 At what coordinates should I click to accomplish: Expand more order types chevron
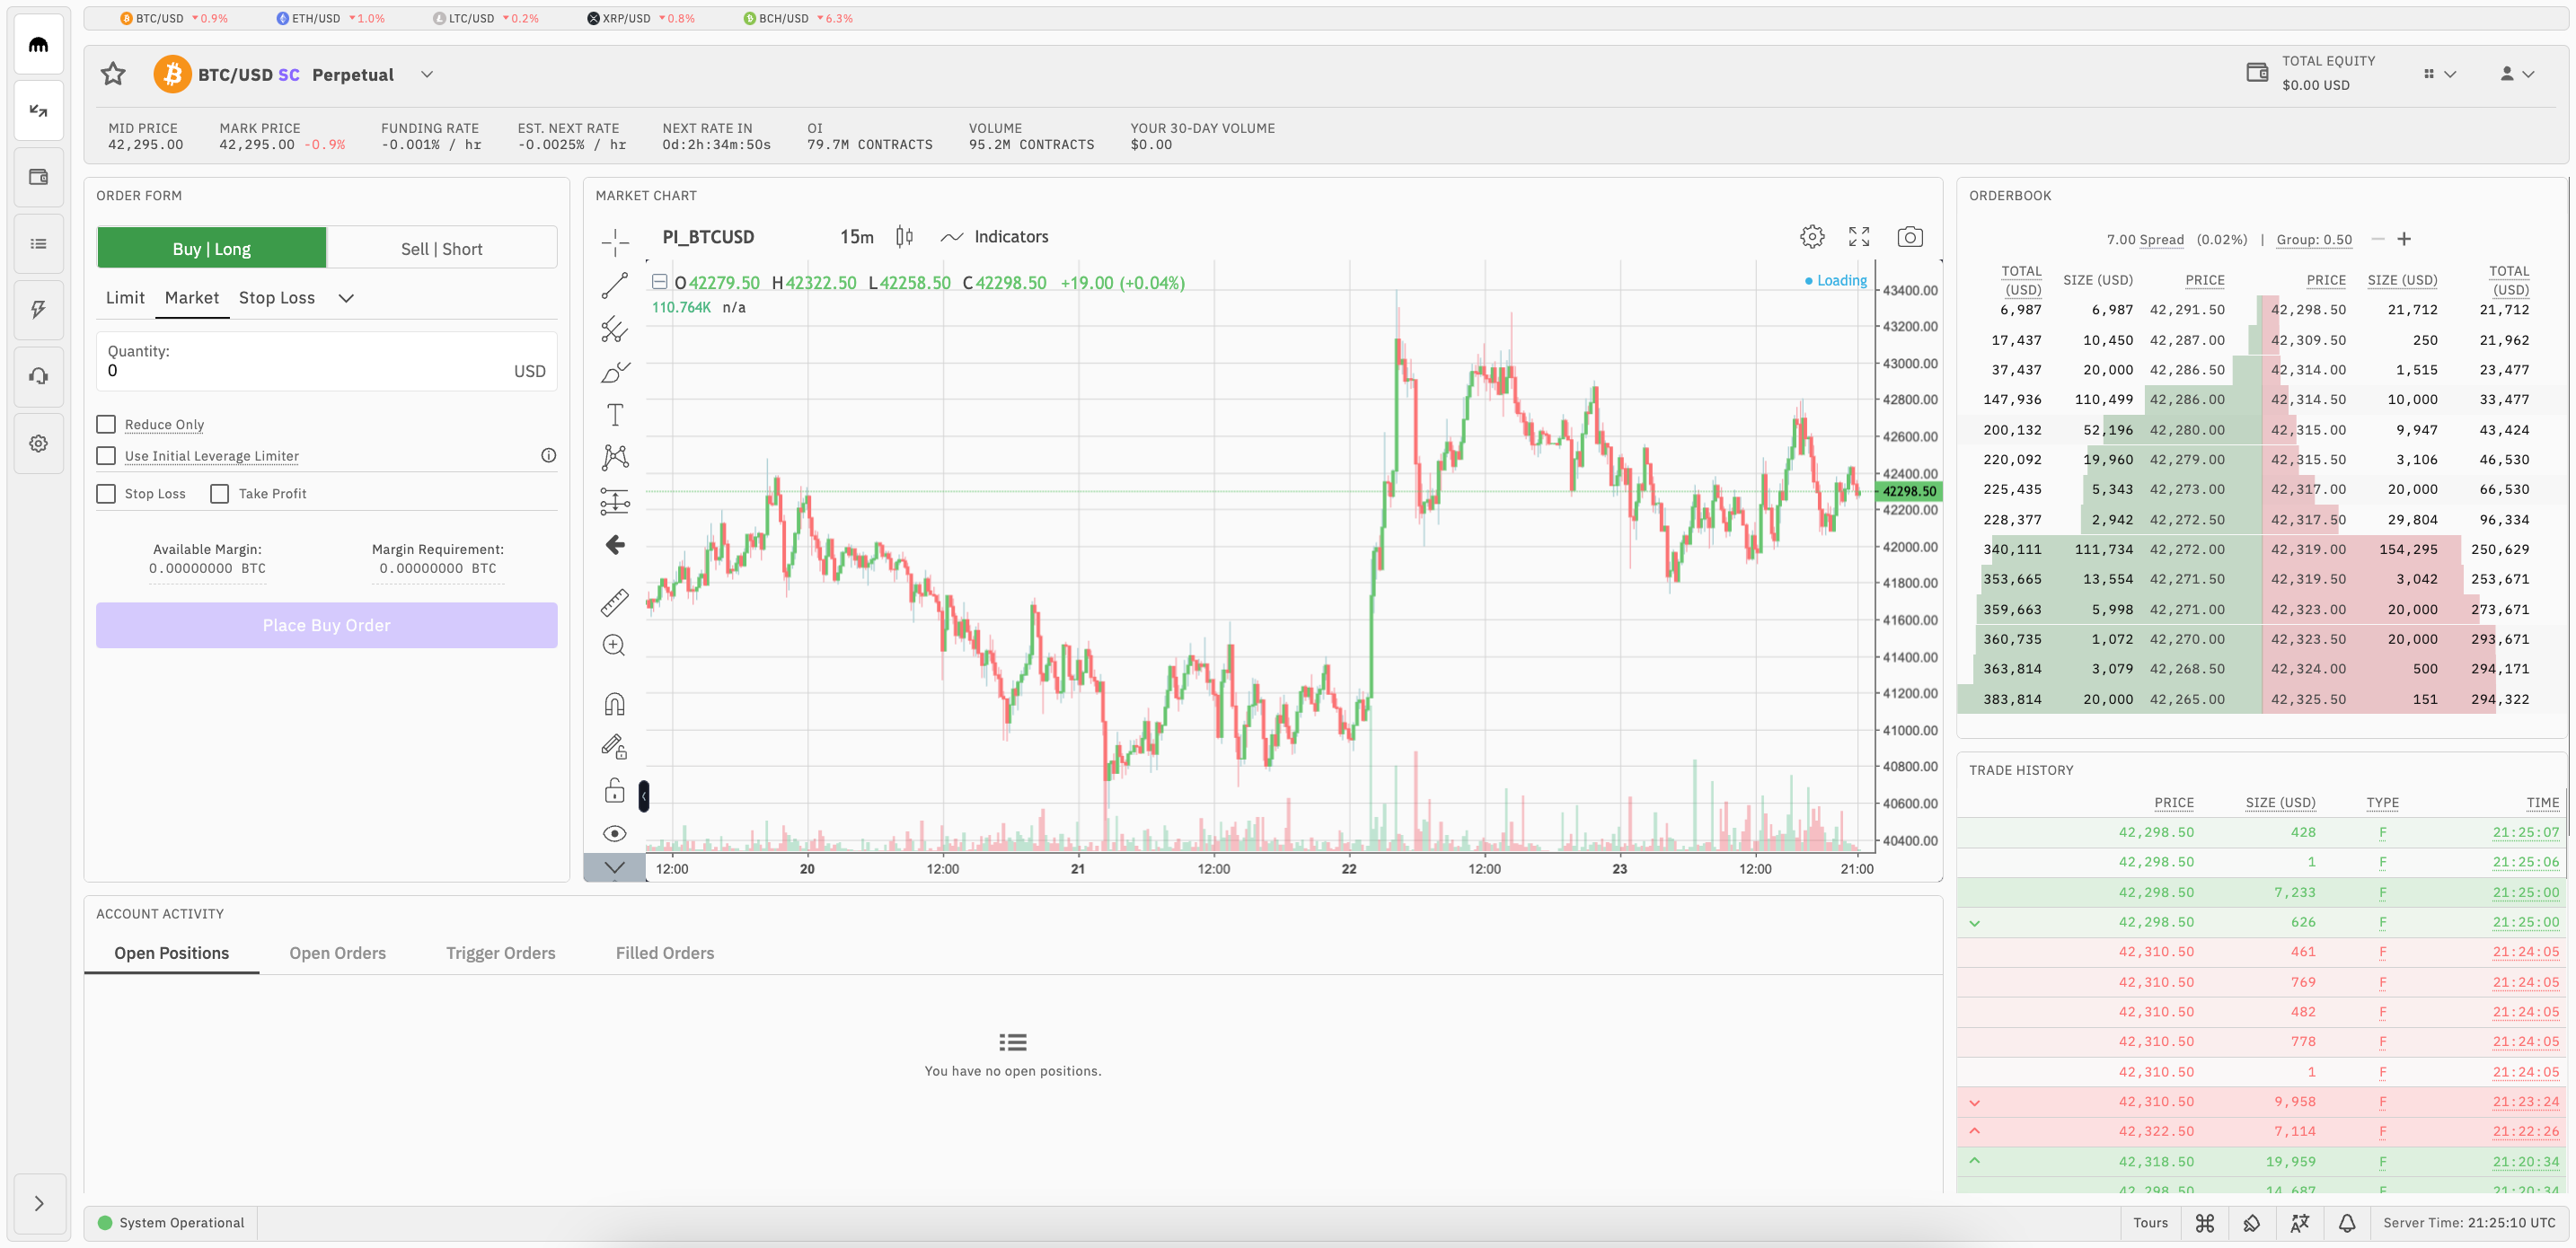346,298
